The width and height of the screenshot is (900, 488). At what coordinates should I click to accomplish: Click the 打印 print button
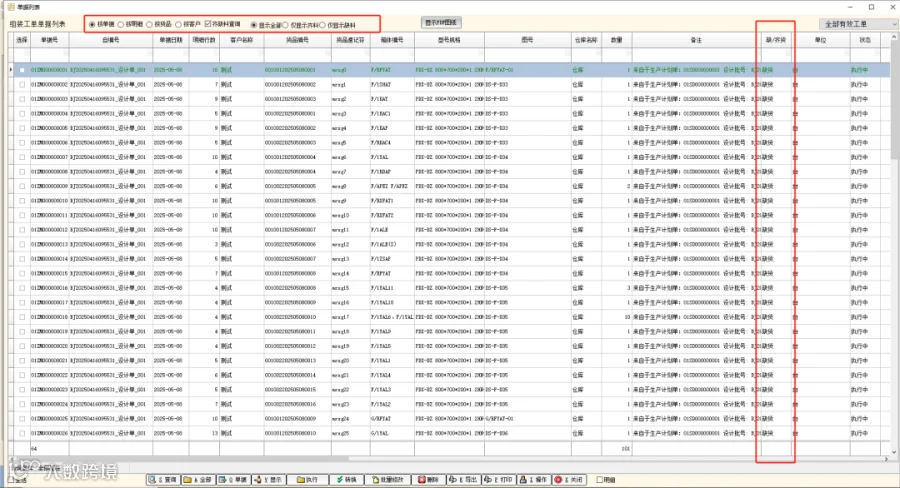pos(499,479)
